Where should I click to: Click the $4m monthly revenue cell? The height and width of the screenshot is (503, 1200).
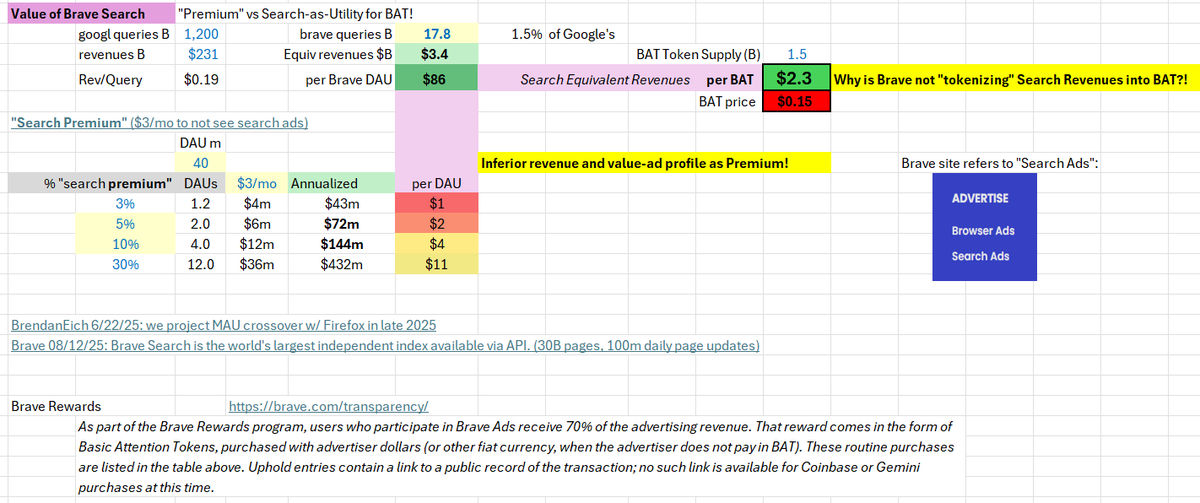point(257,203)
